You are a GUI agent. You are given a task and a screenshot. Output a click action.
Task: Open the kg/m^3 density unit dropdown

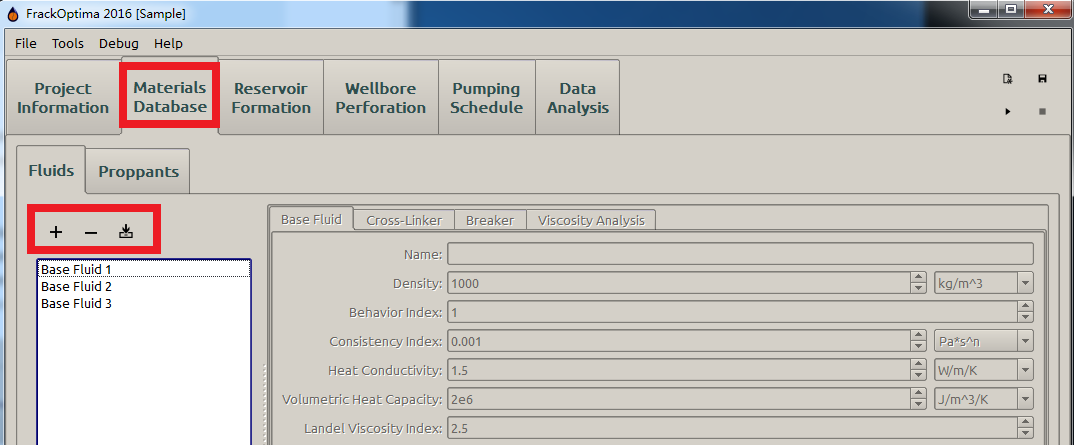984,283
